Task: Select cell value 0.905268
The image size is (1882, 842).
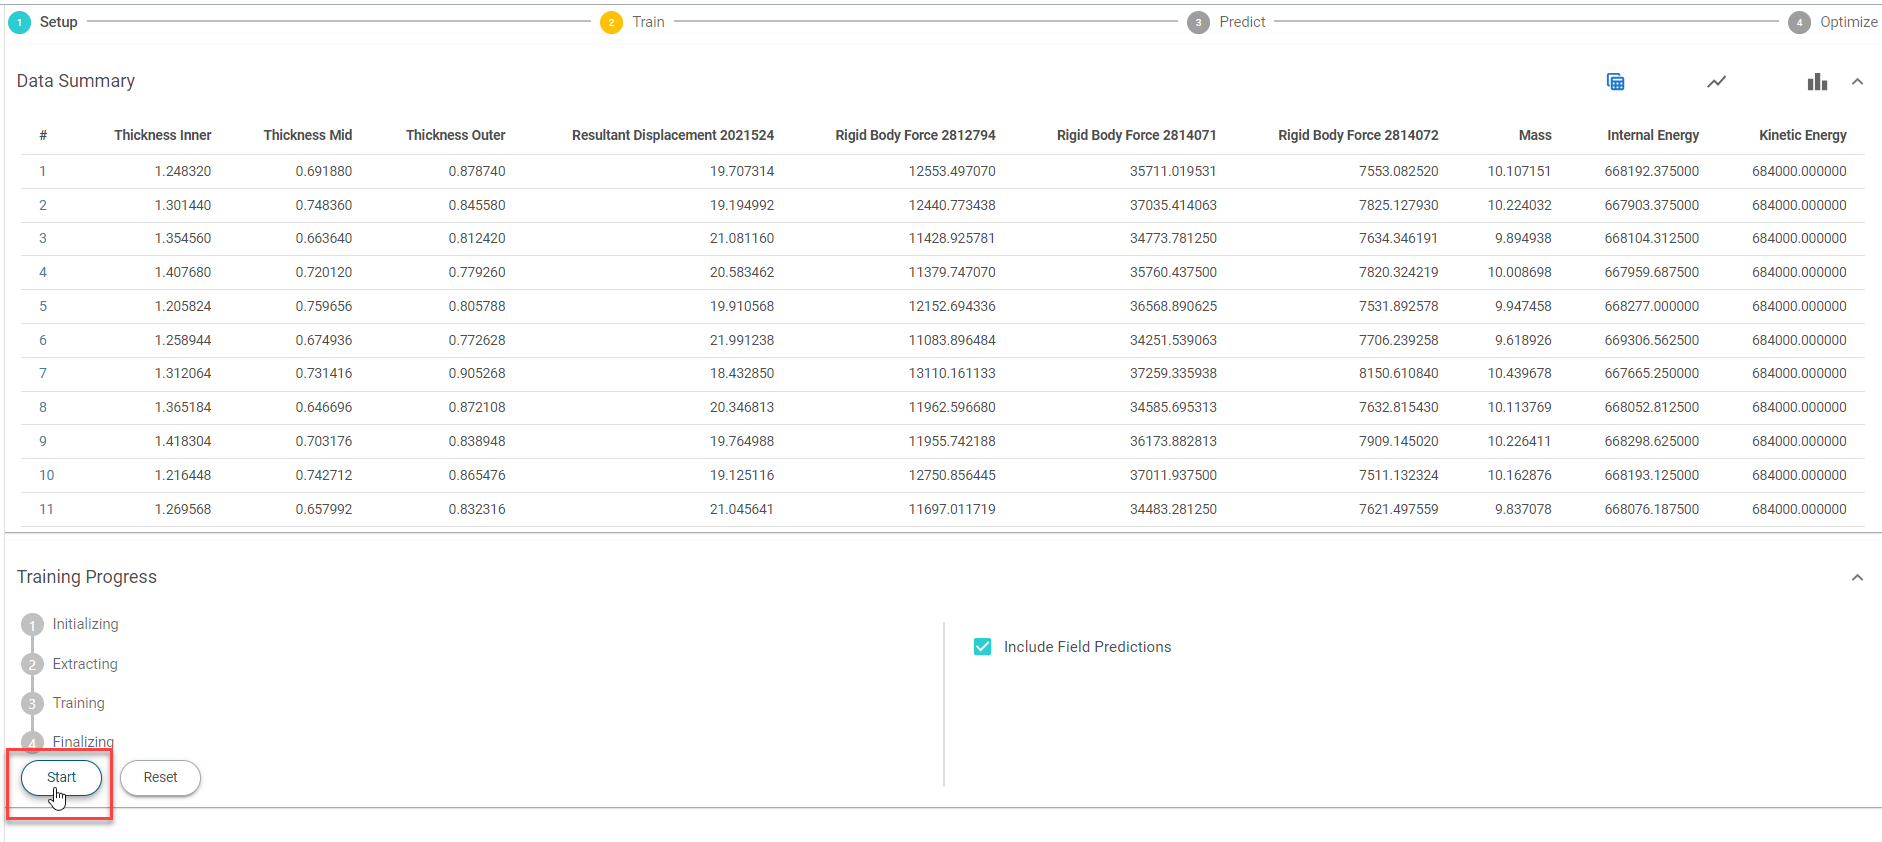Action: pos(477,373)
